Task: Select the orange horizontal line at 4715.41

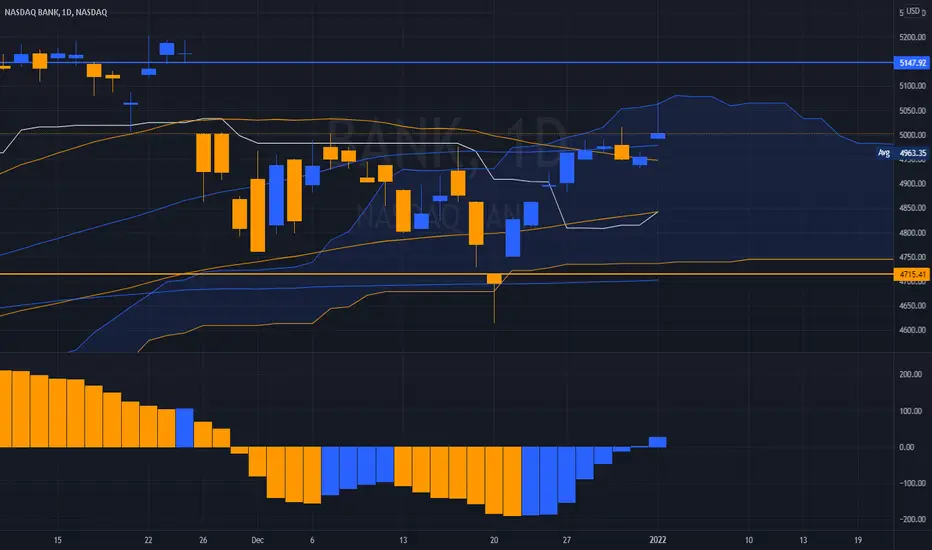Action: click(x=446, y=274)
